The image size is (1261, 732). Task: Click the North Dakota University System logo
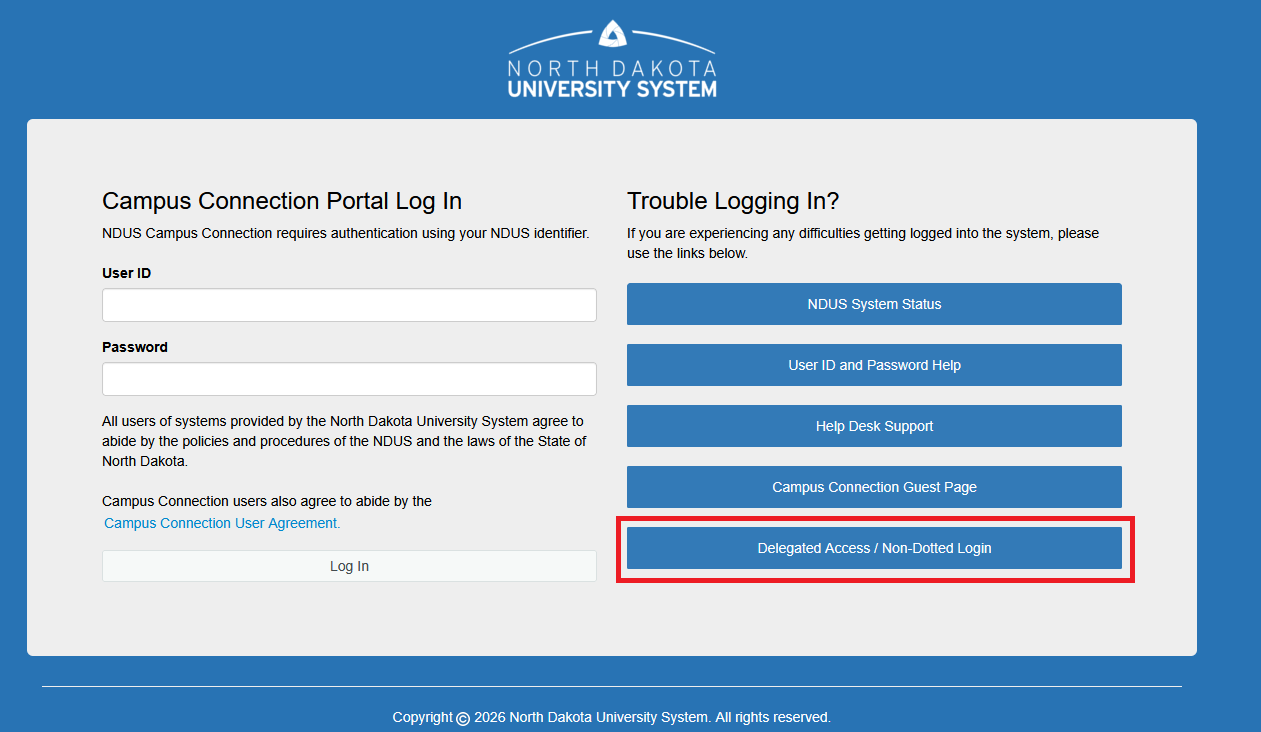coord(612,60)
